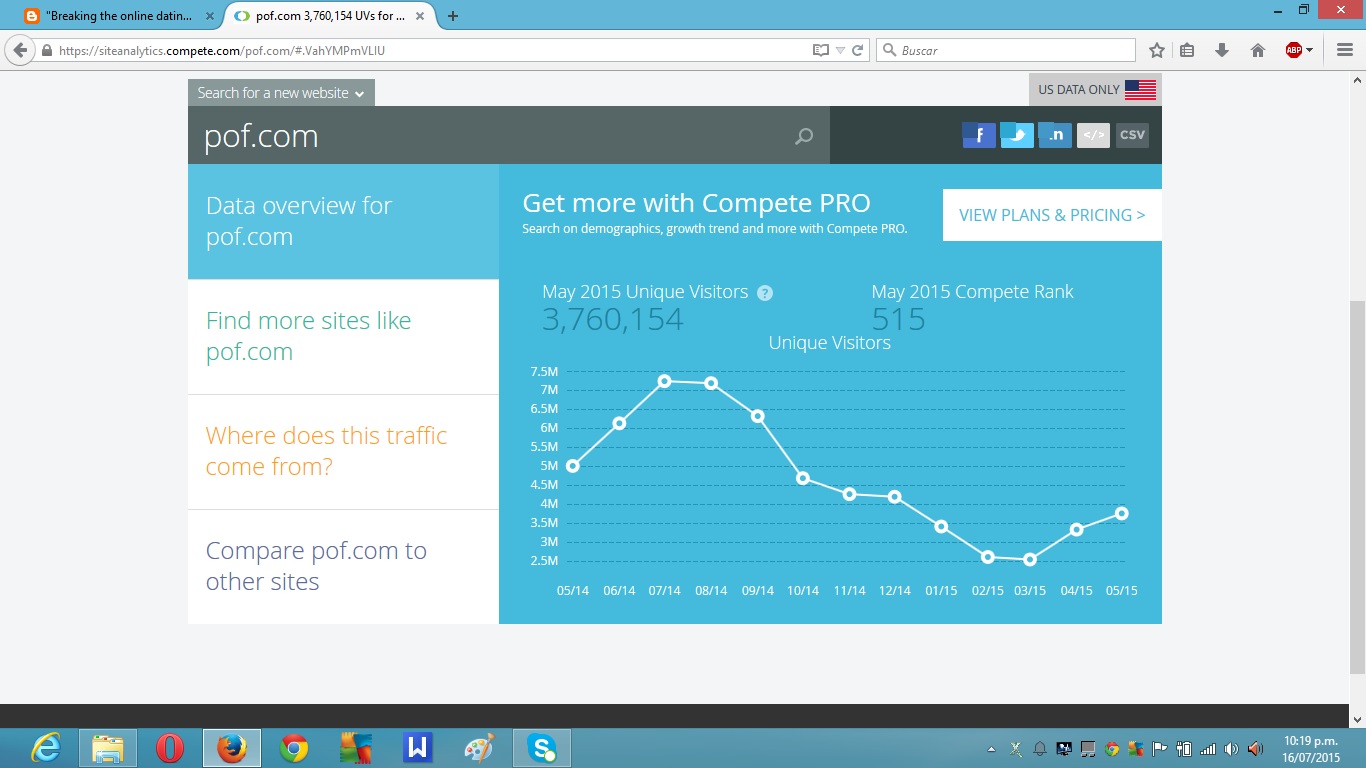
Task: Expand the Search for a new website dropdown
Action: click(x=281, y=93)
